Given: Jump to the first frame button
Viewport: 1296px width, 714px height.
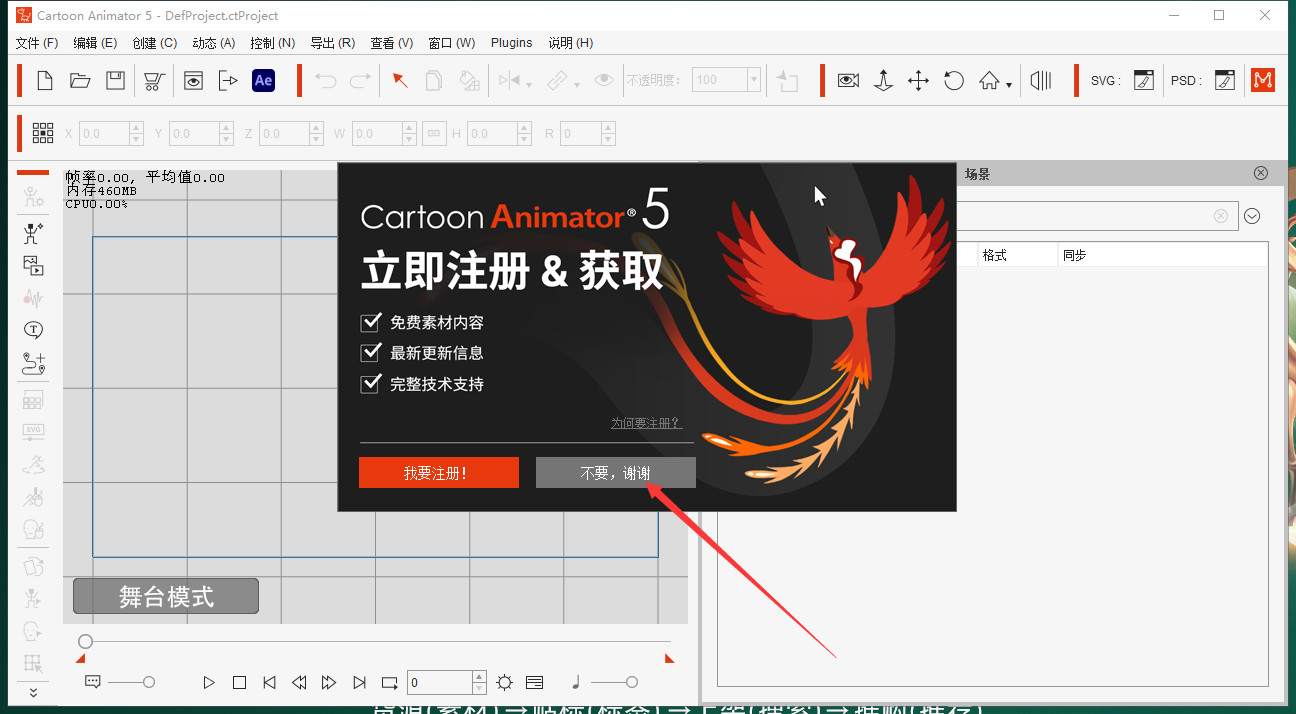Looking at the screenshot, I should pyautogui.click(x=269, y=683).
